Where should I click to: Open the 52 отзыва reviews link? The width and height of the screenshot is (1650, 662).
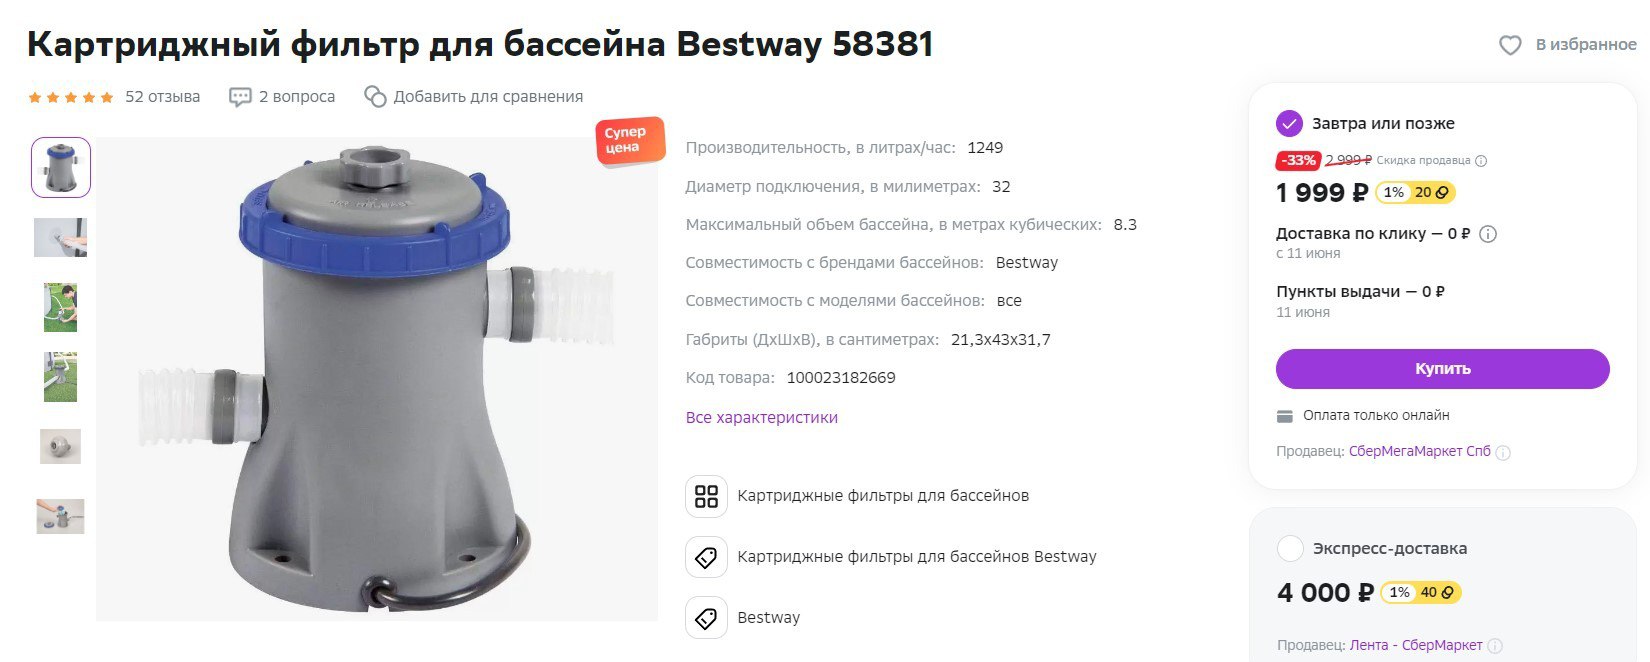162,97
